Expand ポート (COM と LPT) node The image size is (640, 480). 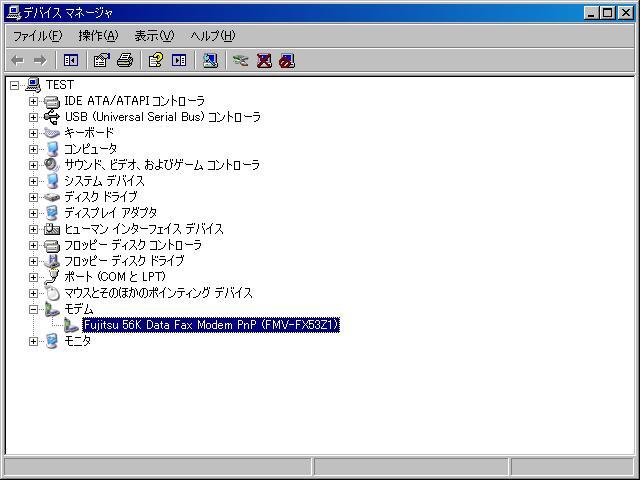pos(33,277)
